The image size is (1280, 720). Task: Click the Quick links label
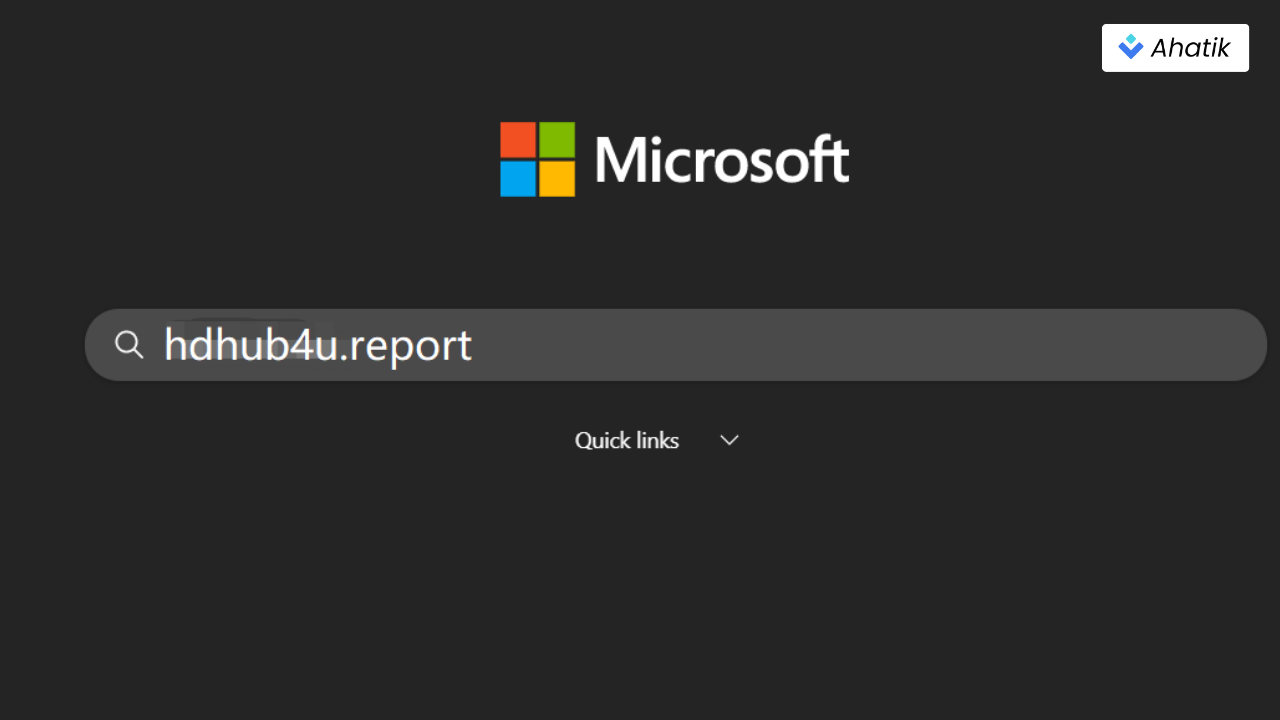coord(627,440)
